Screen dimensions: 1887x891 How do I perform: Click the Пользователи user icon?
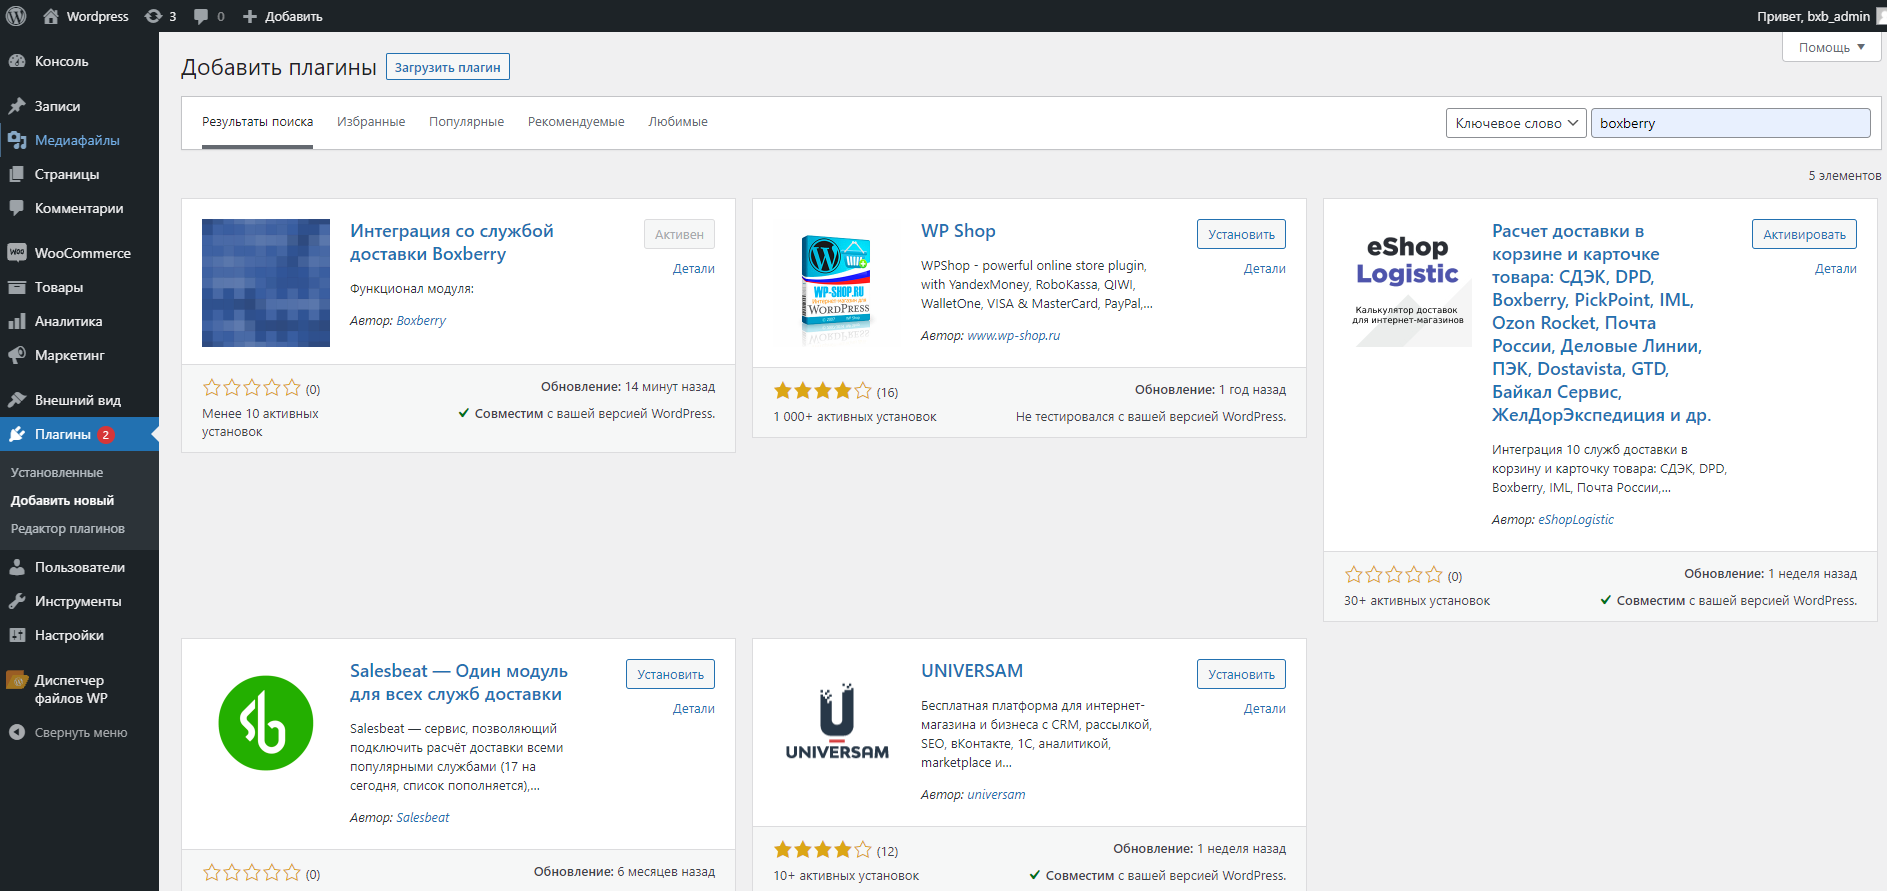[17, 567]
